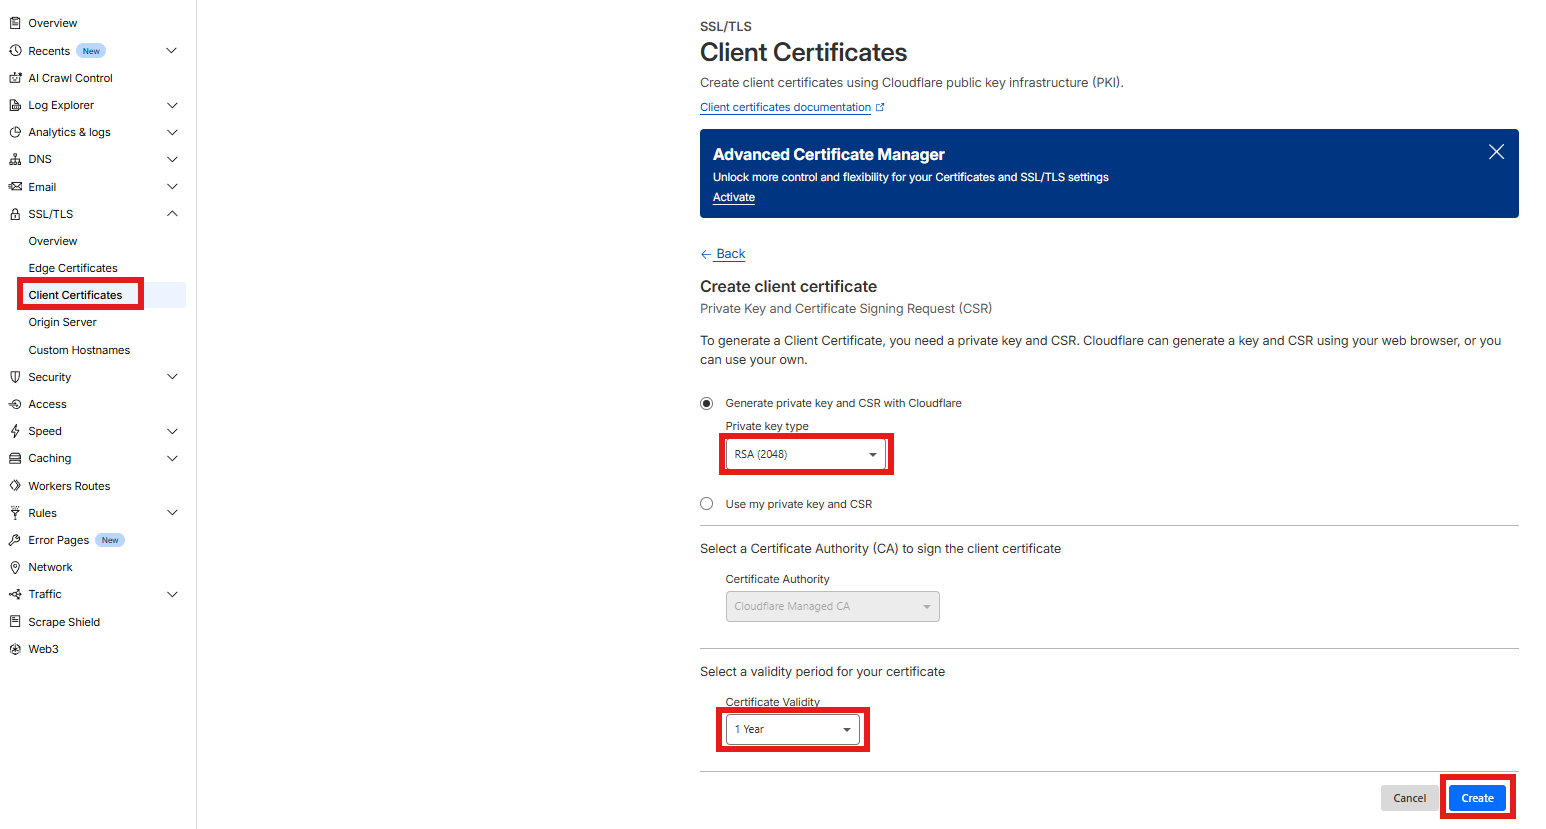Select Use my private key and CSR

(x=706, y=503)
